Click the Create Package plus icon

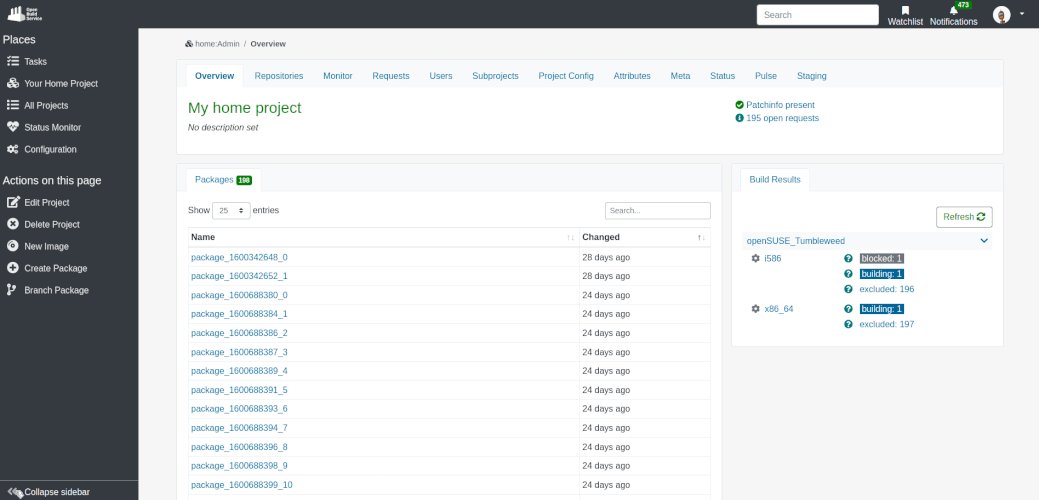click(x=13, y=268)
